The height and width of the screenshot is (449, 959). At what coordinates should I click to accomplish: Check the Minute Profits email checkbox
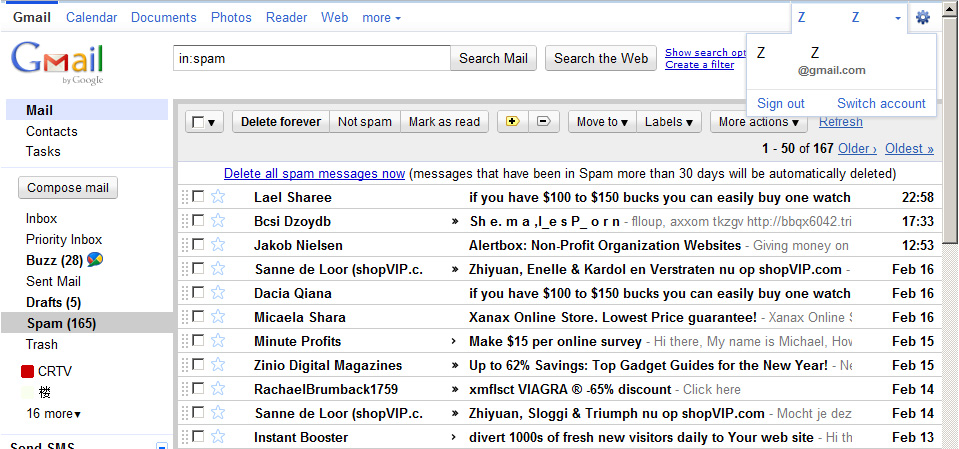click(198, 340)
